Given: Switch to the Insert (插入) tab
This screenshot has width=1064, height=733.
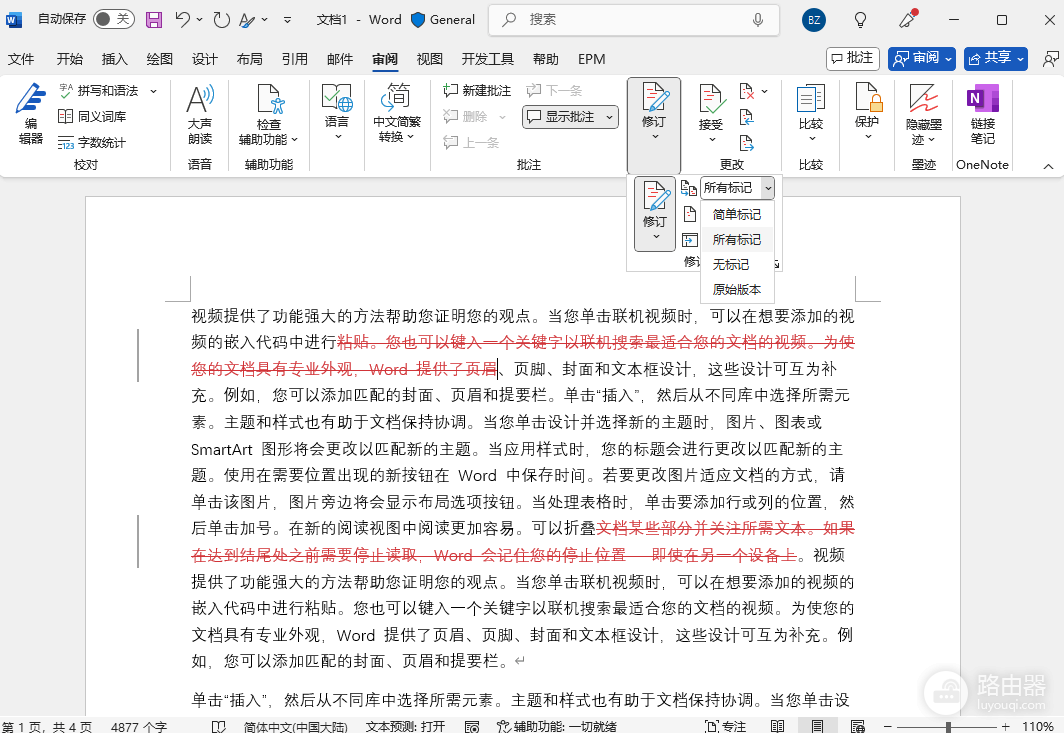Looking at the screenshot, I should 115,59.
